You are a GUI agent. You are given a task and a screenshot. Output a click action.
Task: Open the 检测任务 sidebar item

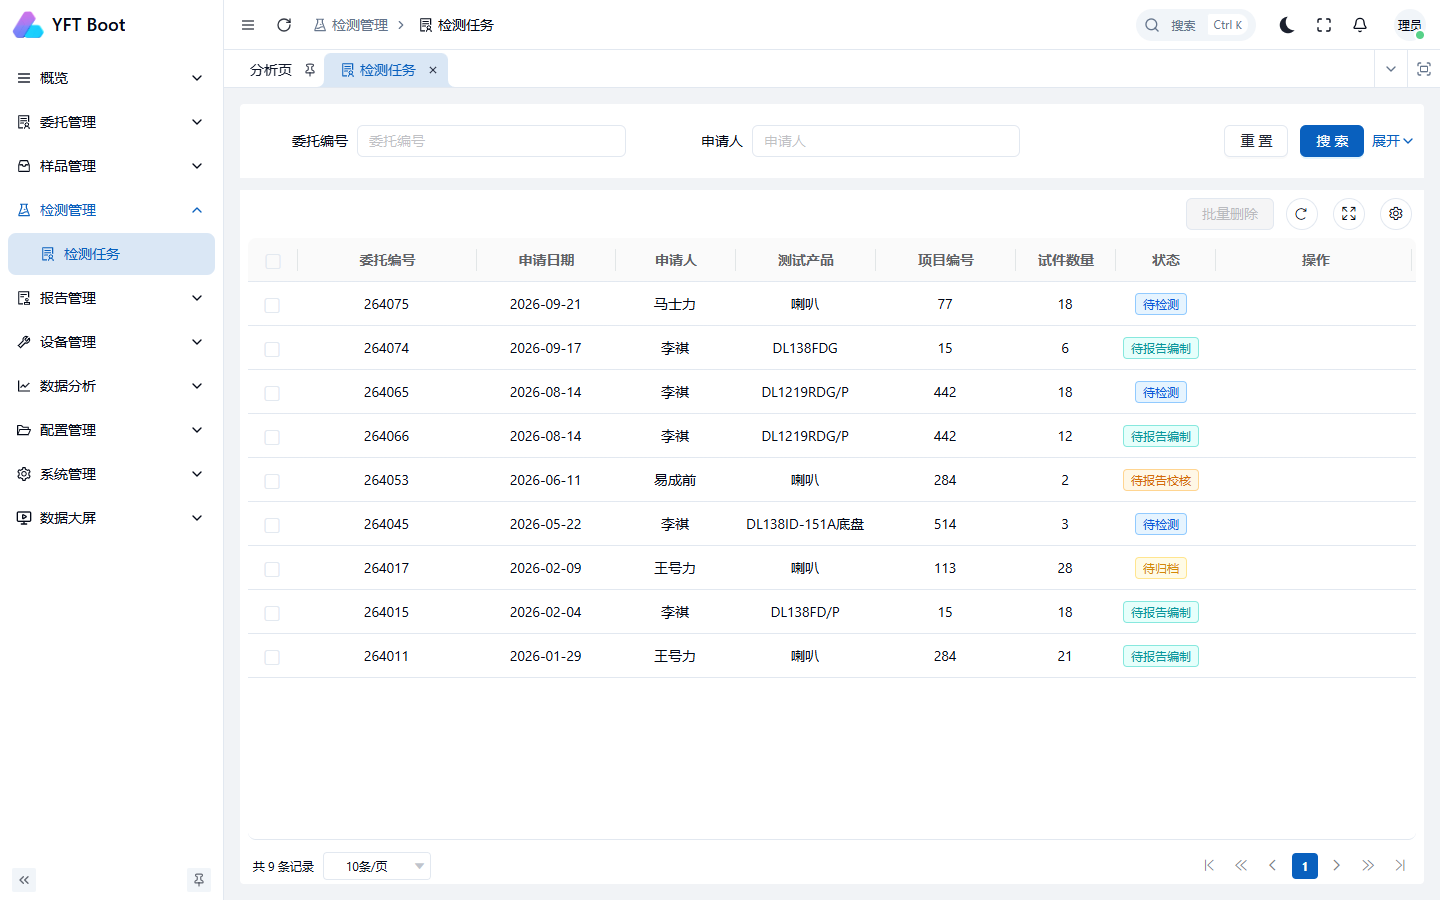pos(111,254)
